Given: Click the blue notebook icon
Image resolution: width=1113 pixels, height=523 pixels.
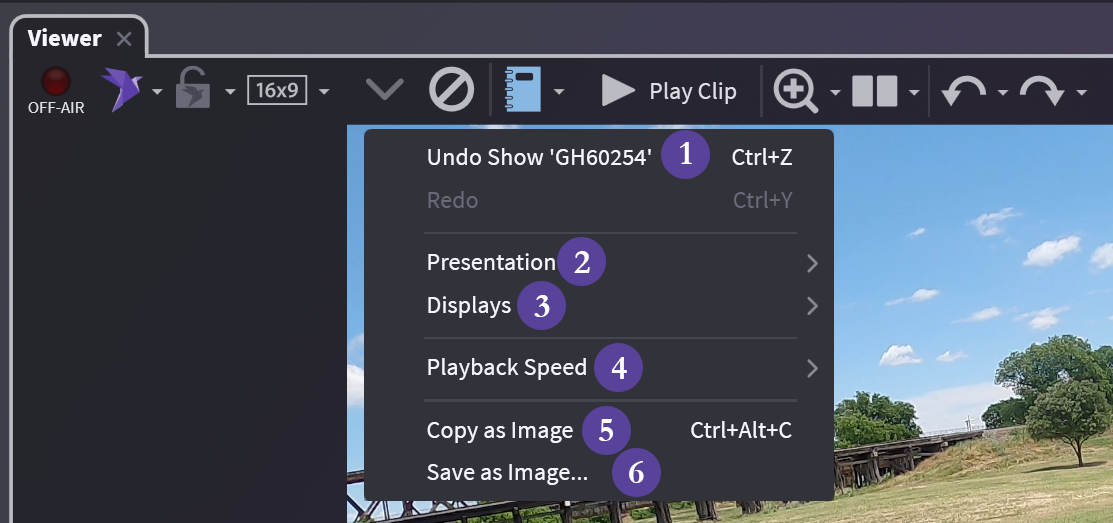Looking at the screenshot, I should click(523, 90).
